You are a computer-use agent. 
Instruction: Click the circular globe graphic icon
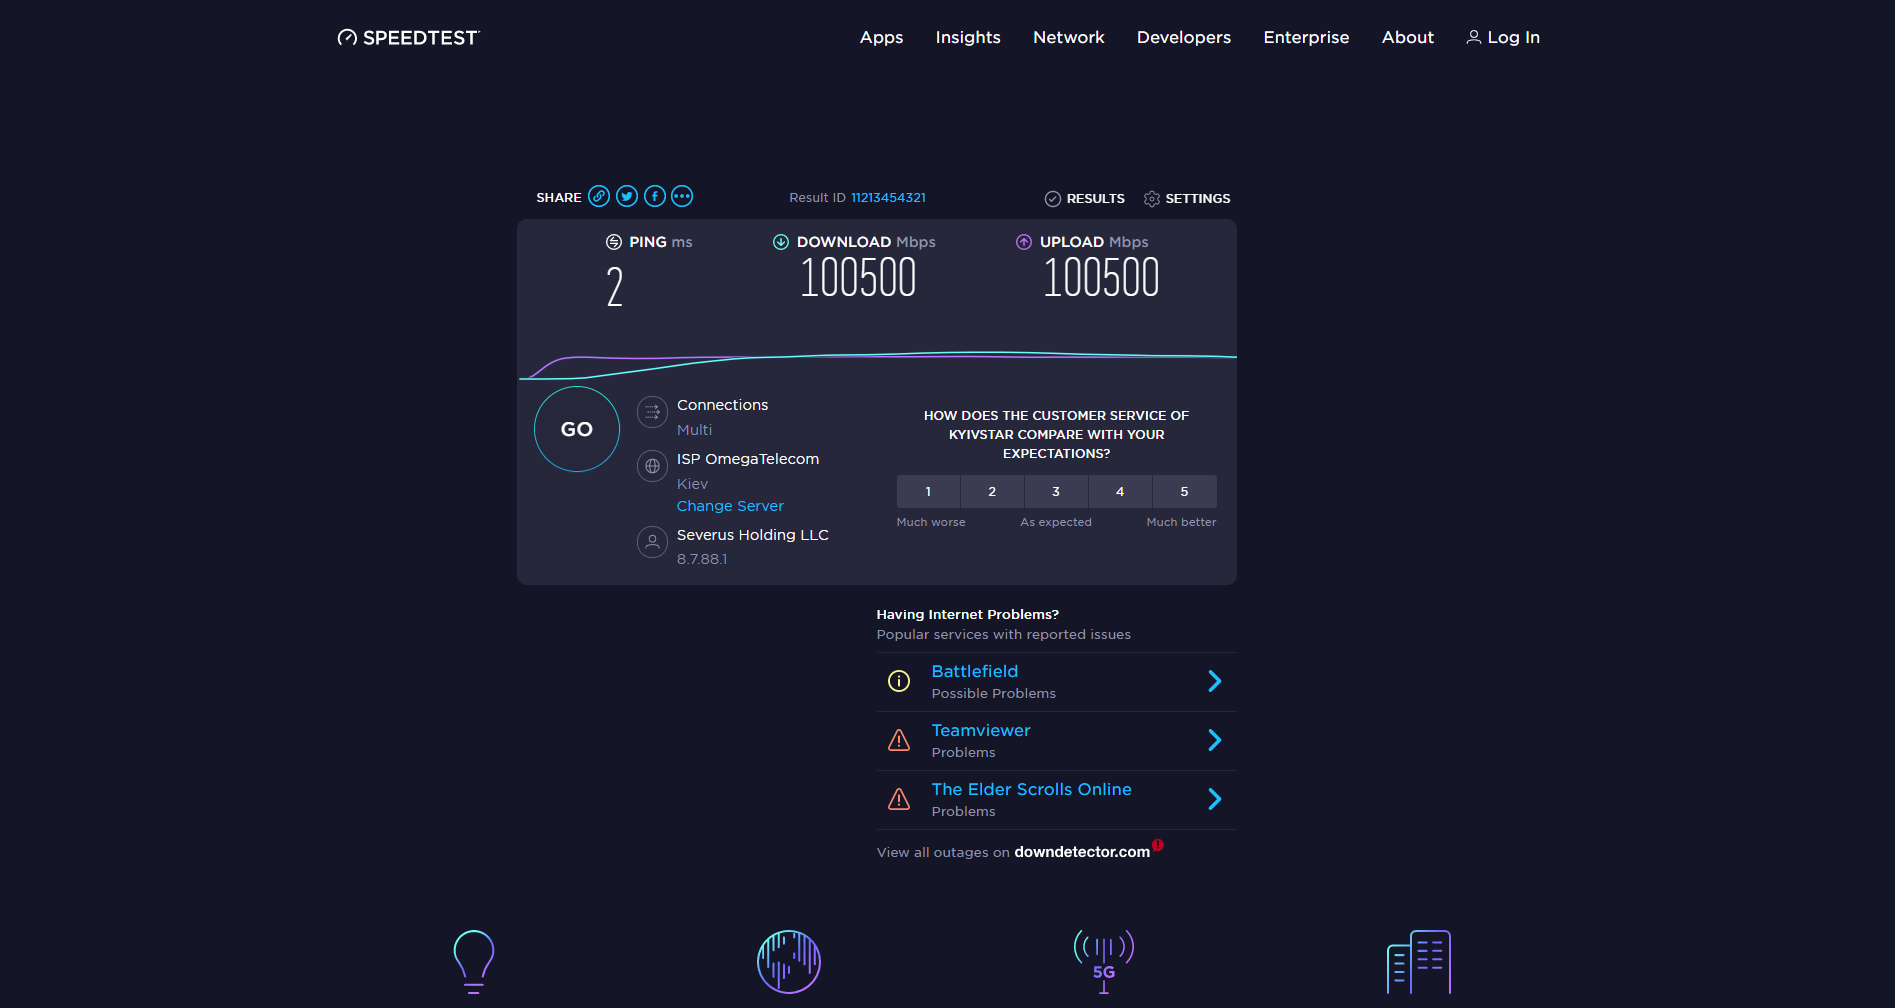coord(789,962)
